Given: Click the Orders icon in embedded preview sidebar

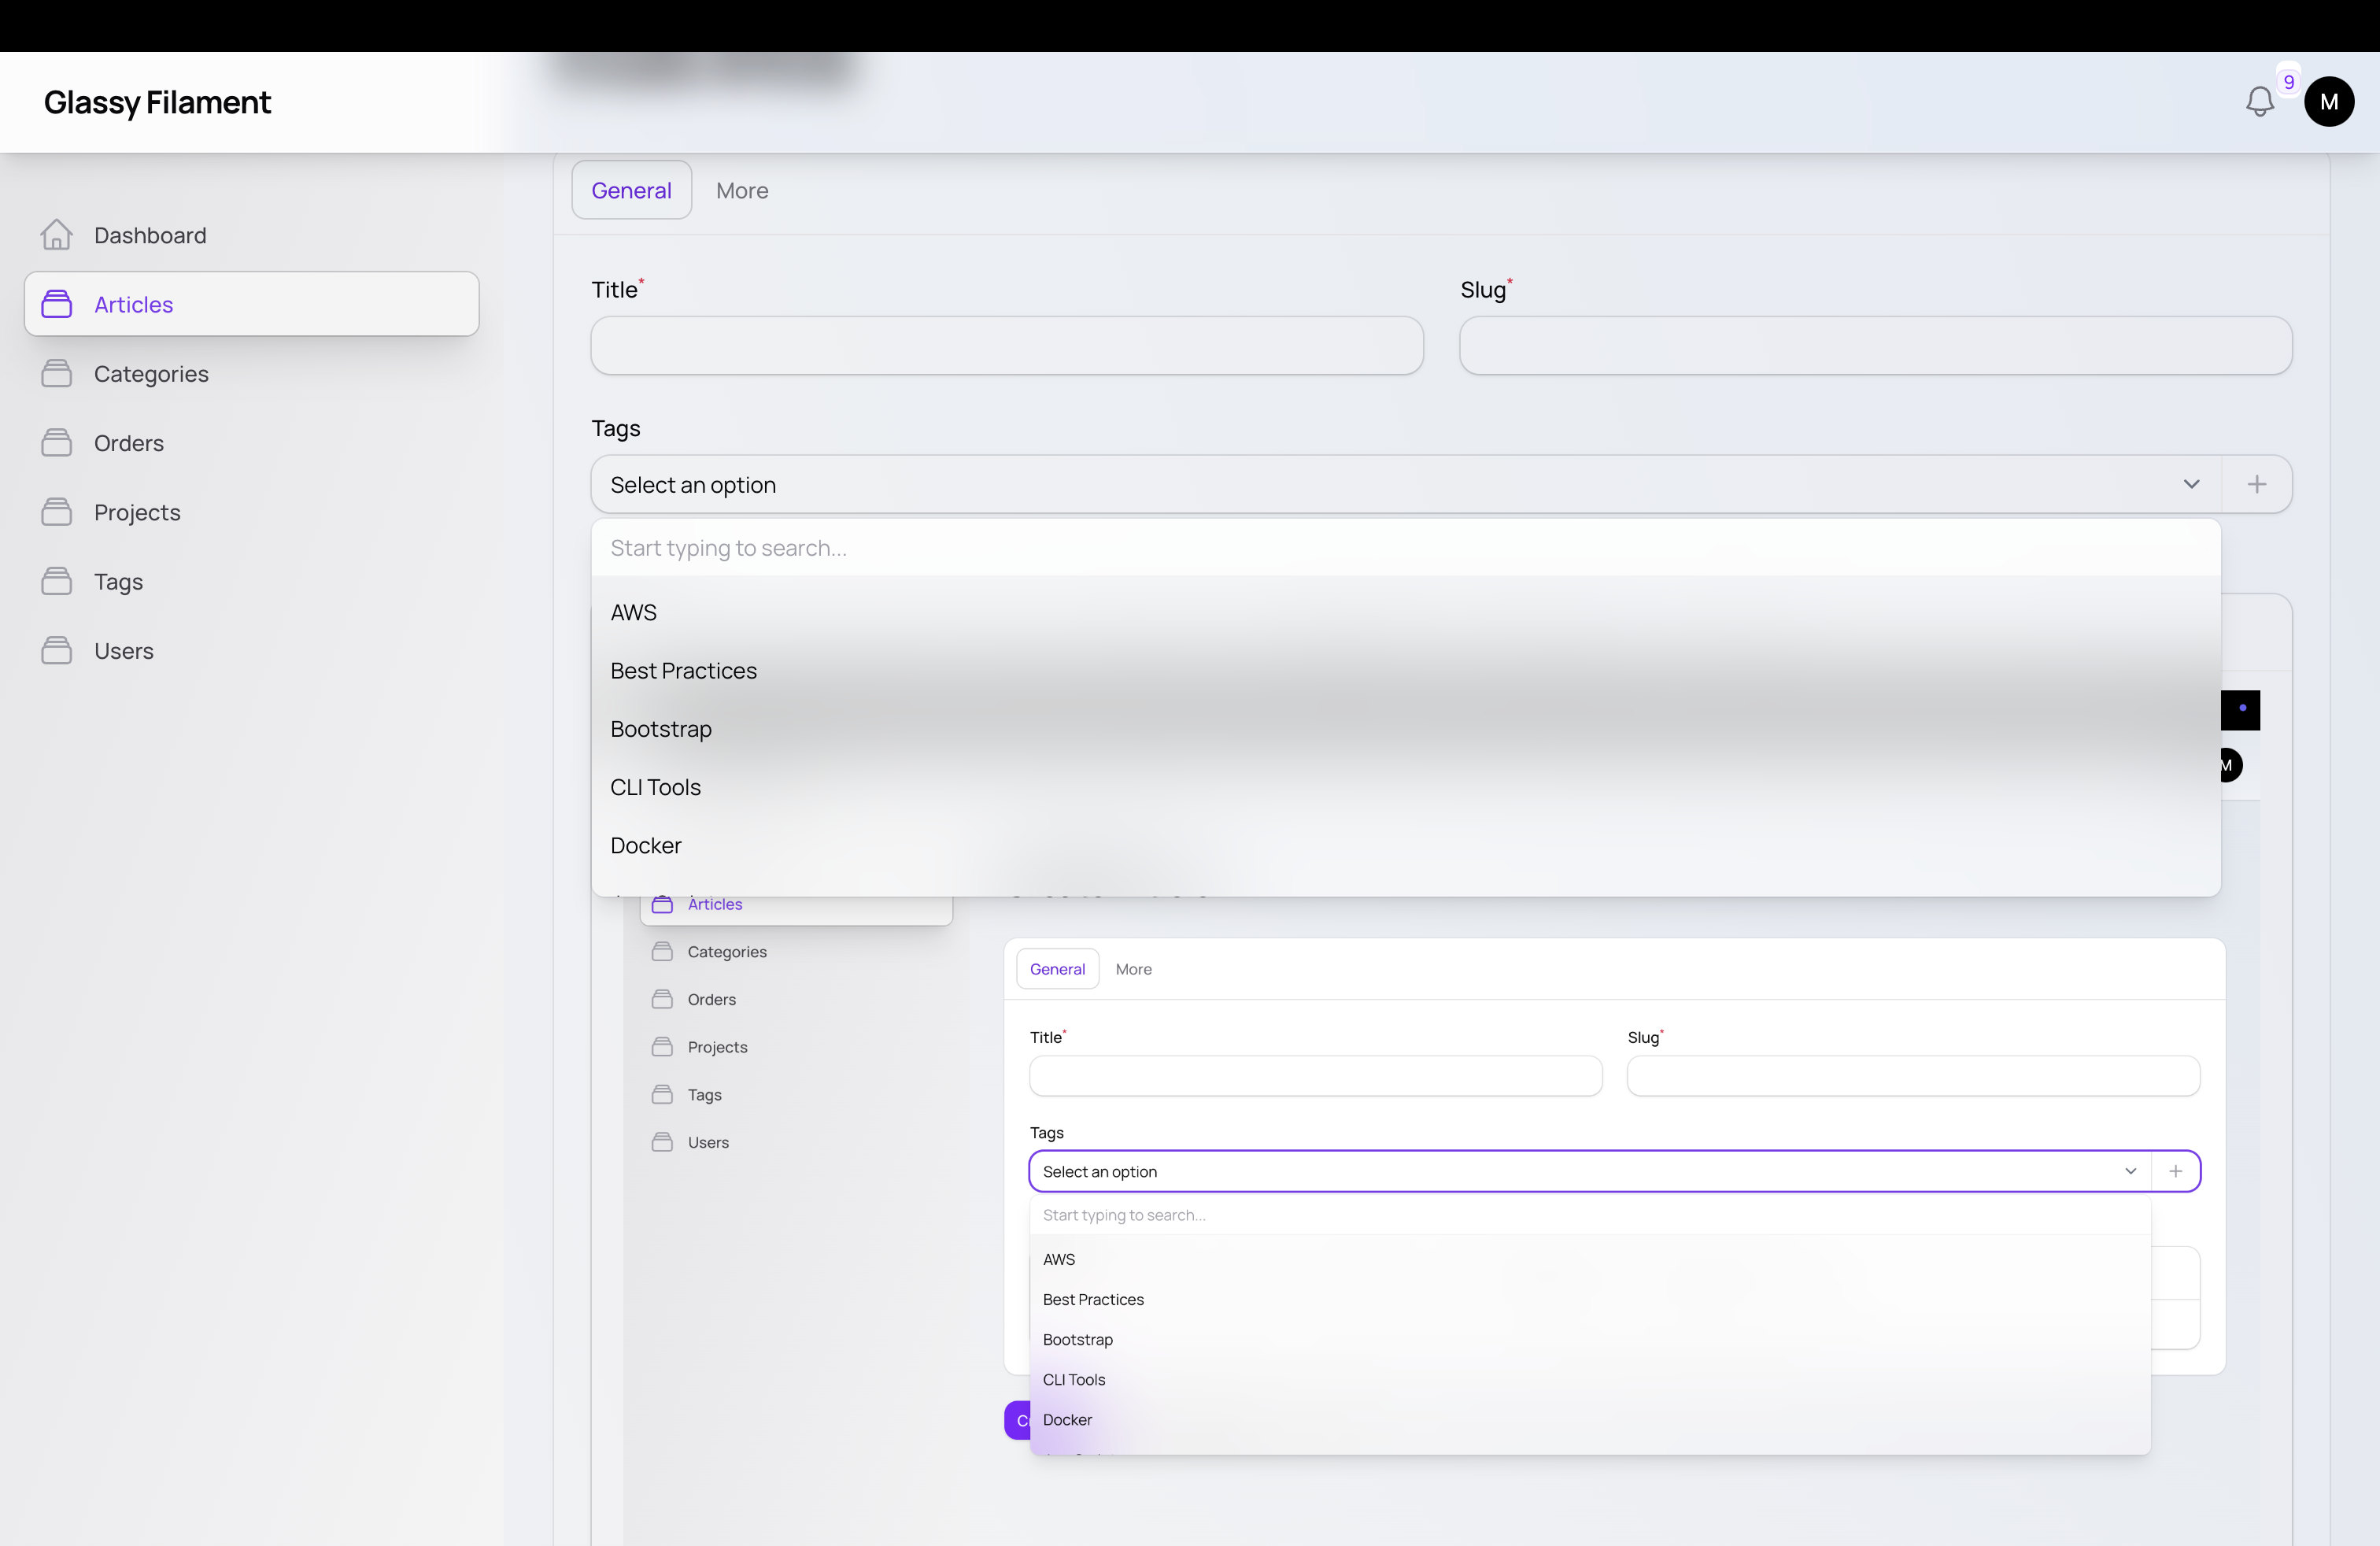Looking at the screenshot, I should 662,999.
